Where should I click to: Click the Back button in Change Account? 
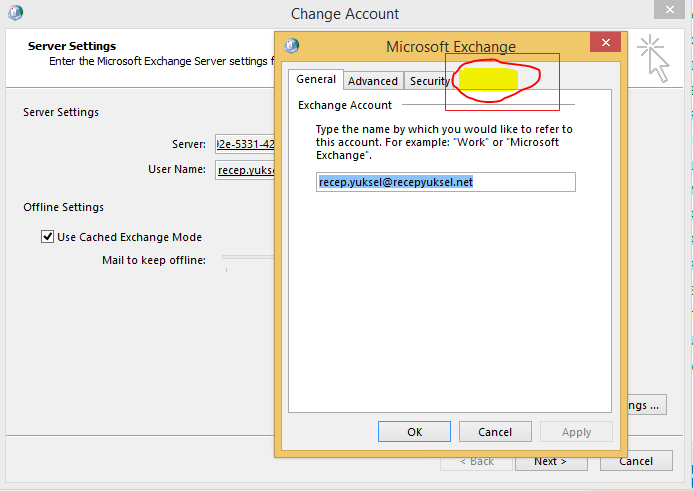pos(476,461)
